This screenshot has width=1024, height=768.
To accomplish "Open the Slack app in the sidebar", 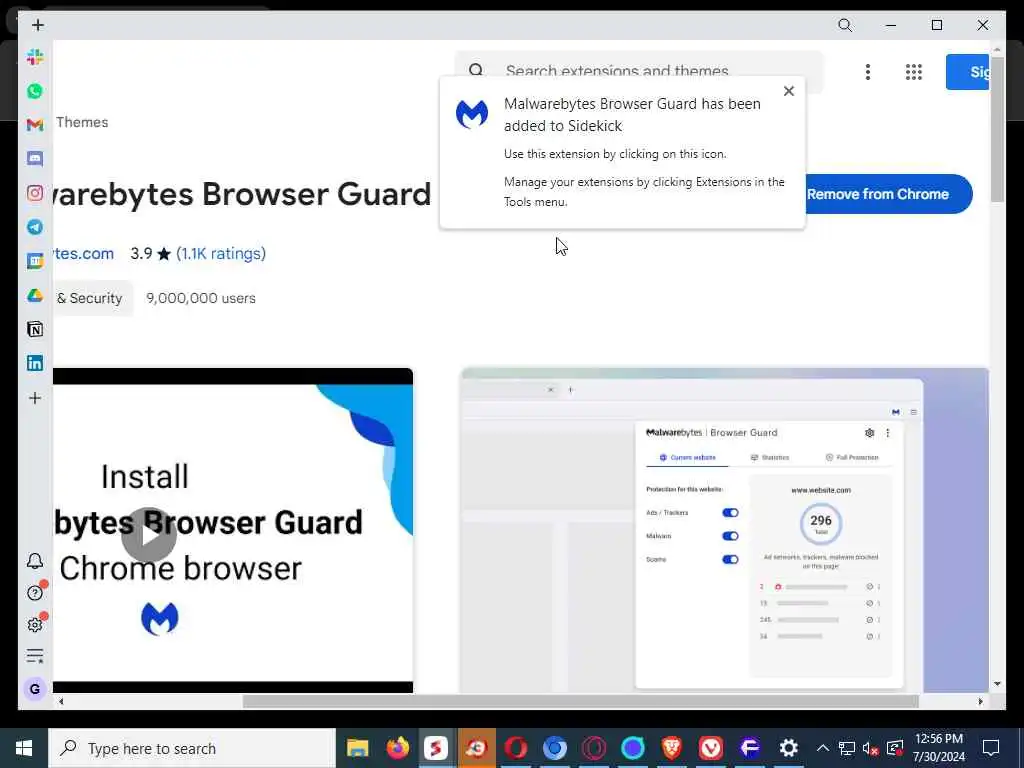I will (x=35, y=57).
